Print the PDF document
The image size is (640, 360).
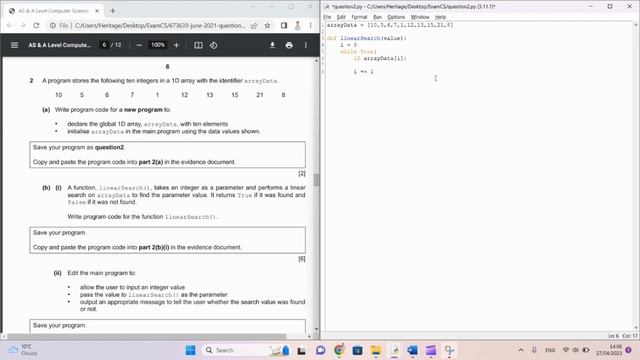point(289,45)
